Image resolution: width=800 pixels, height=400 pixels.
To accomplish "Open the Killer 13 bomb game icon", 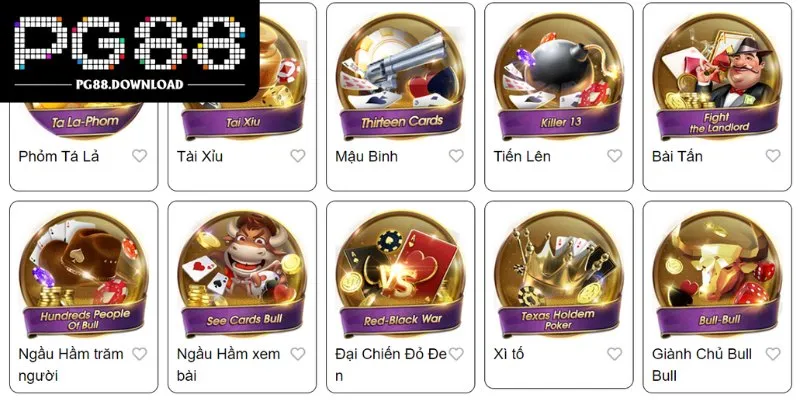I will (559, 75).
